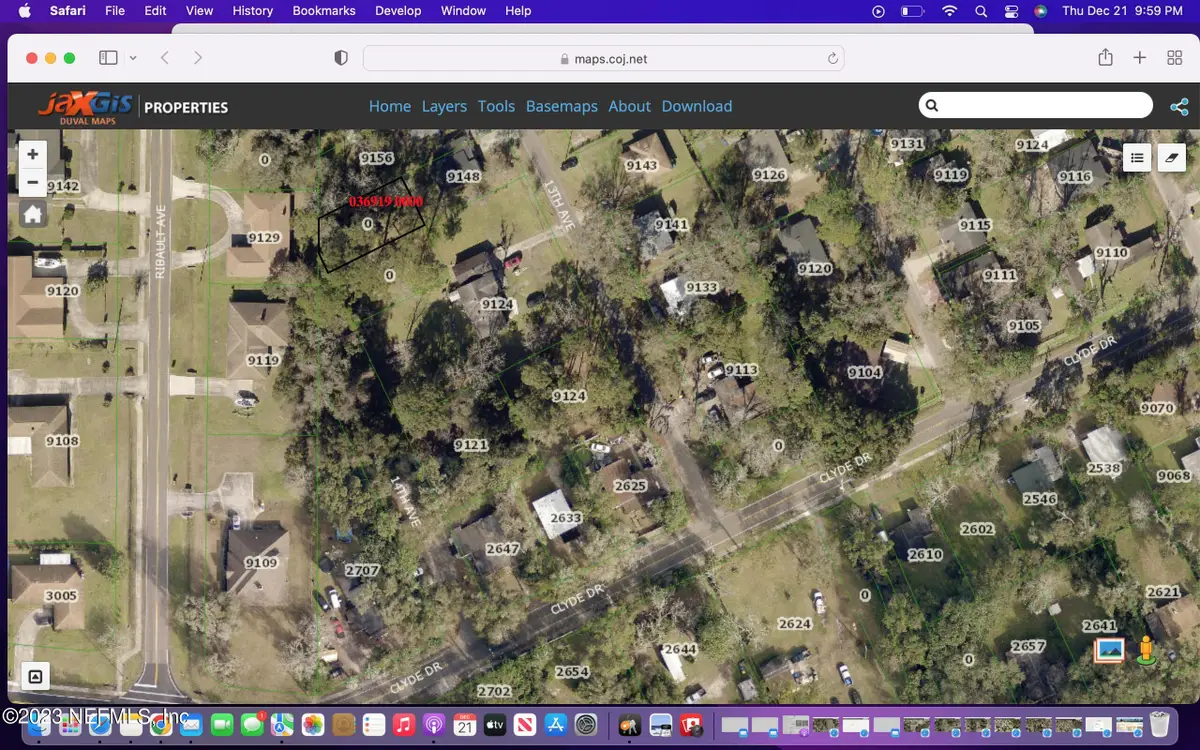This screenshot has height=750, width=1200.
Task: Open the Apple menu
Action: pos(24,11)
